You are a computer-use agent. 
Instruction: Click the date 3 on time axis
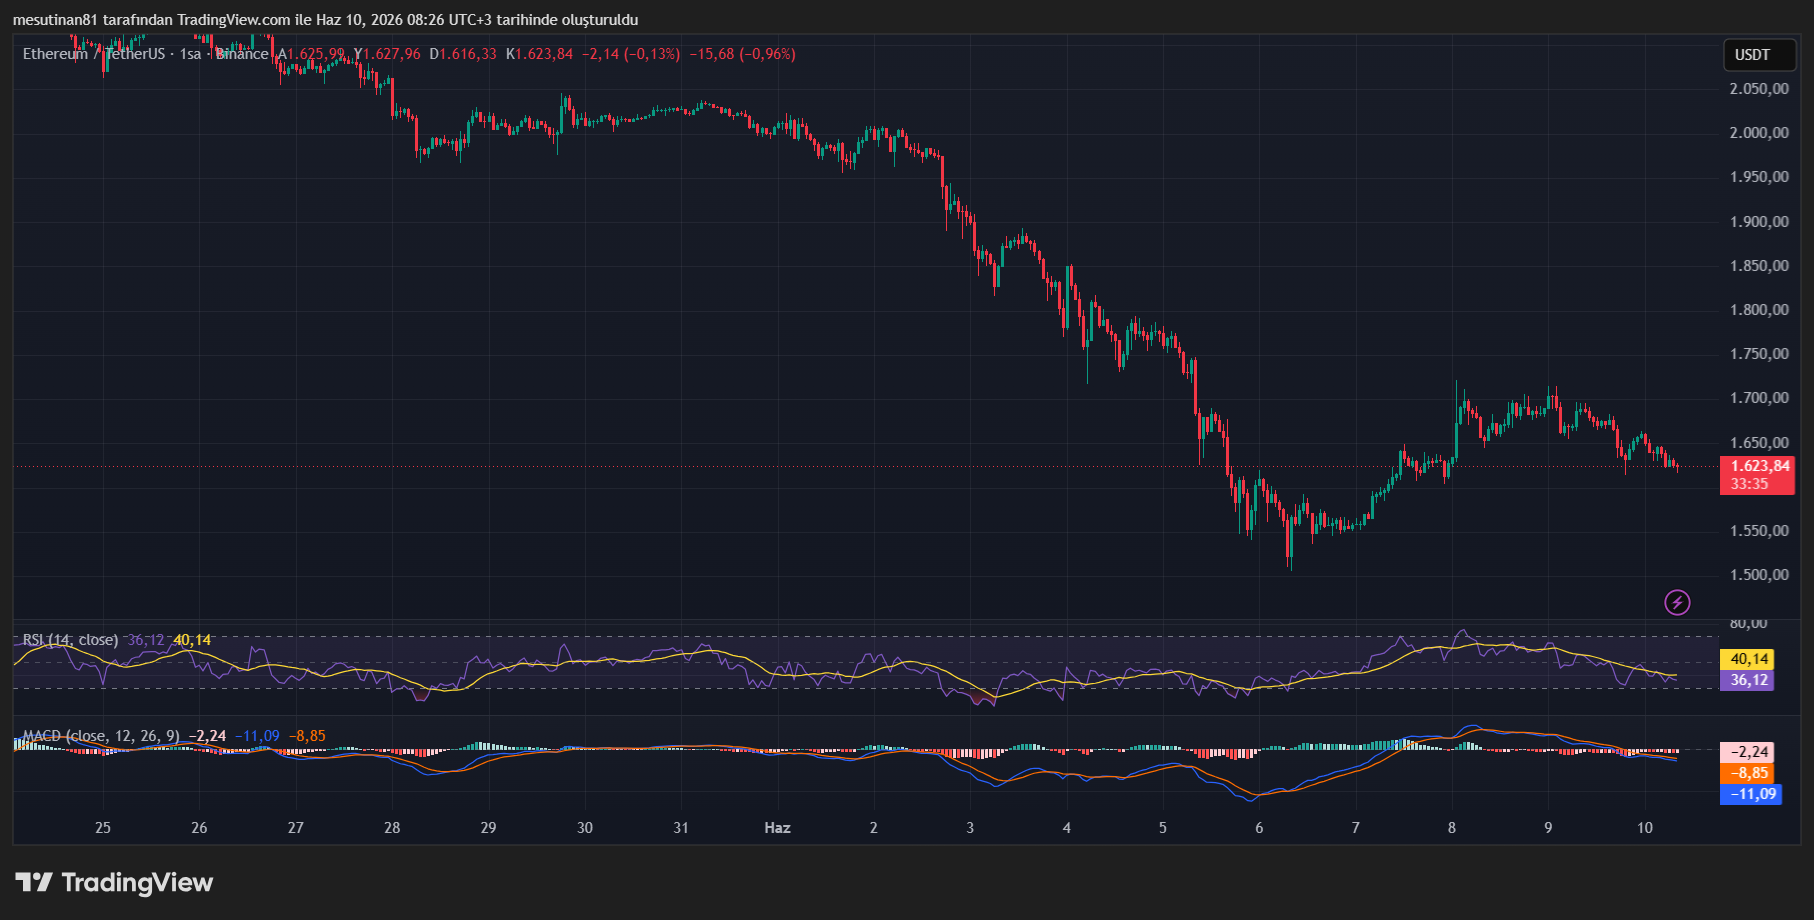pos(970,828)
